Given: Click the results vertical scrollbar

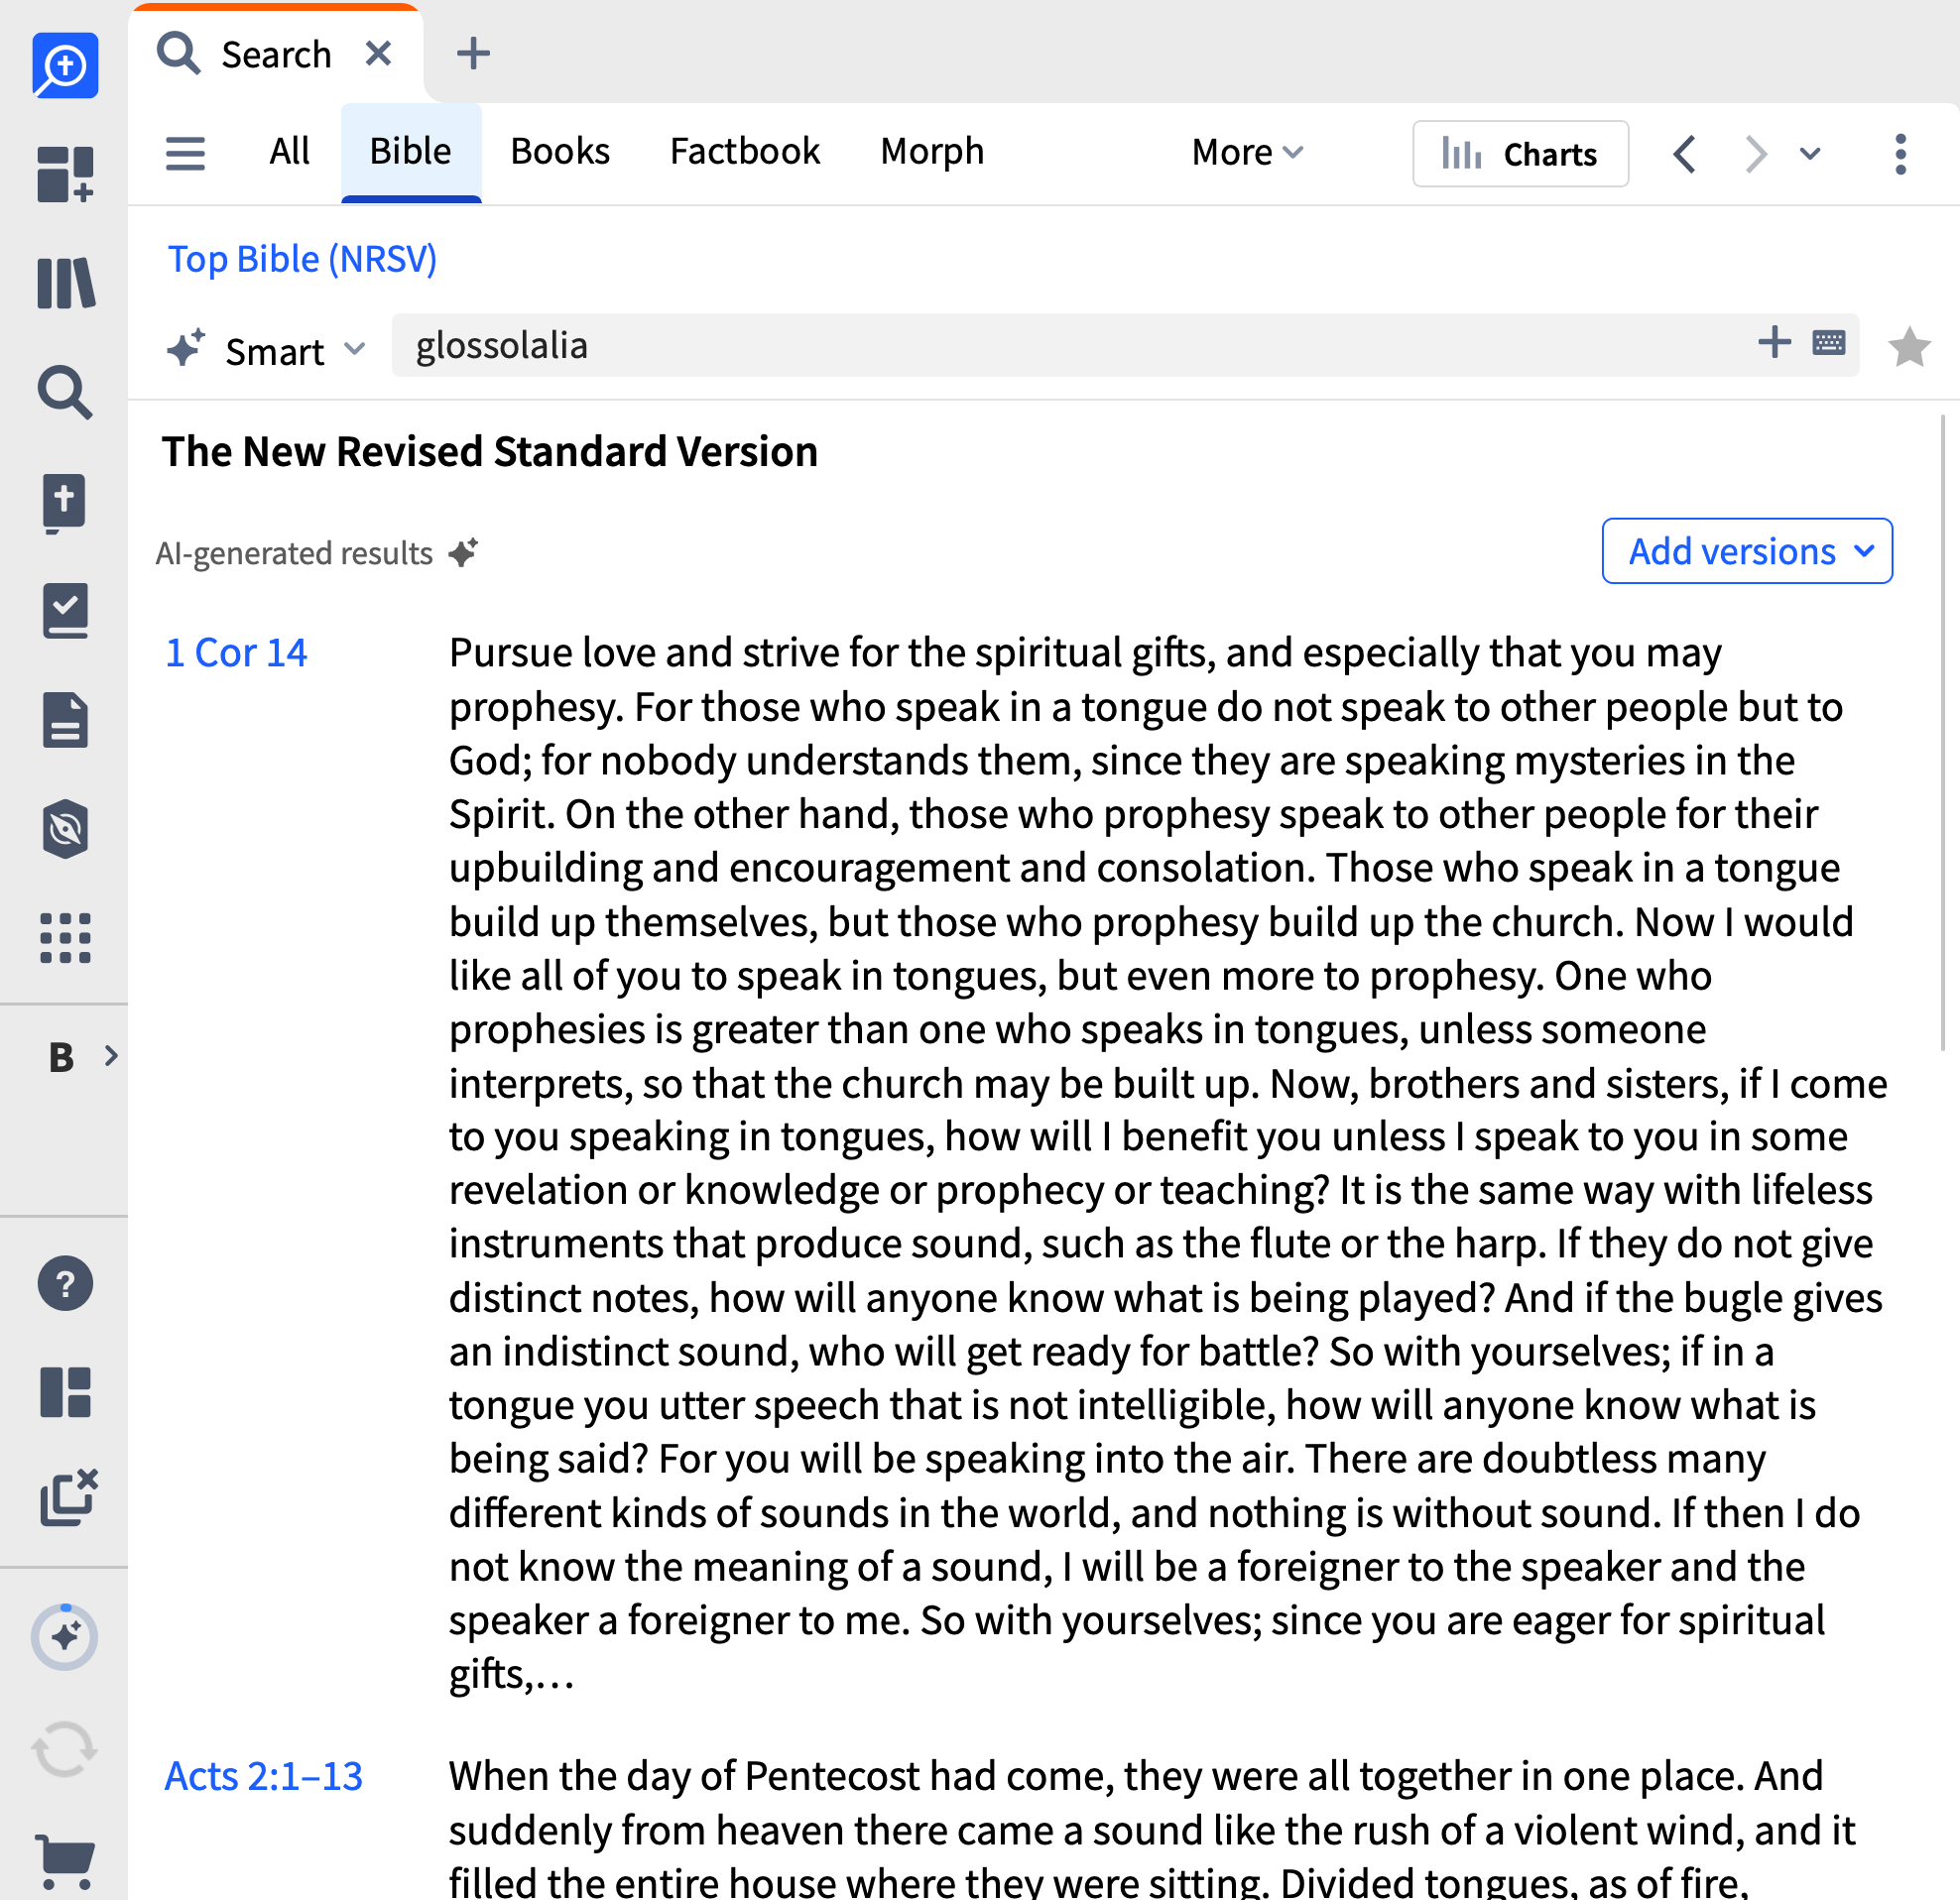Looking at the screenshot, I should pyautogui.click(x=1943, y=732).
